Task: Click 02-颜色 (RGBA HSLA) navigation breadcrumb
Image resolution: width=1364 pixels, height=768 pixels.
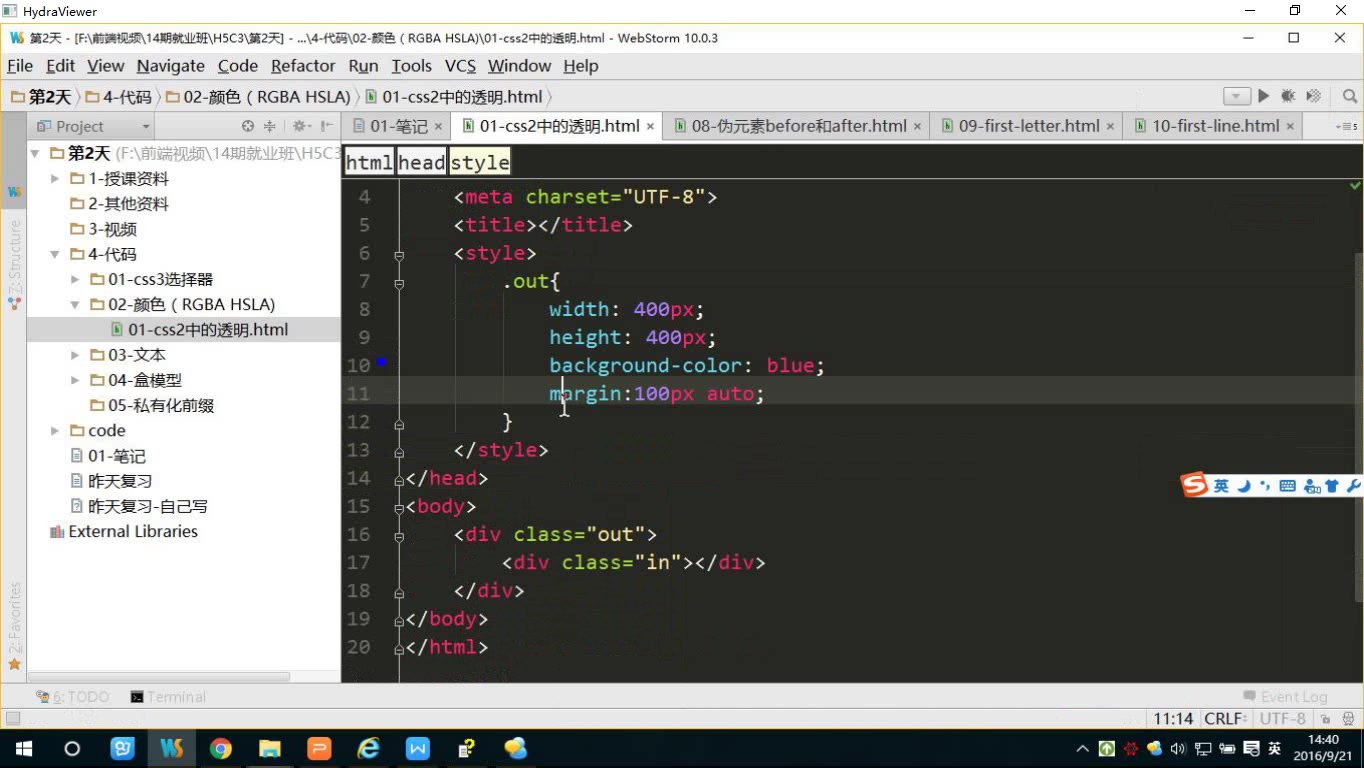Action: (258, 97)
